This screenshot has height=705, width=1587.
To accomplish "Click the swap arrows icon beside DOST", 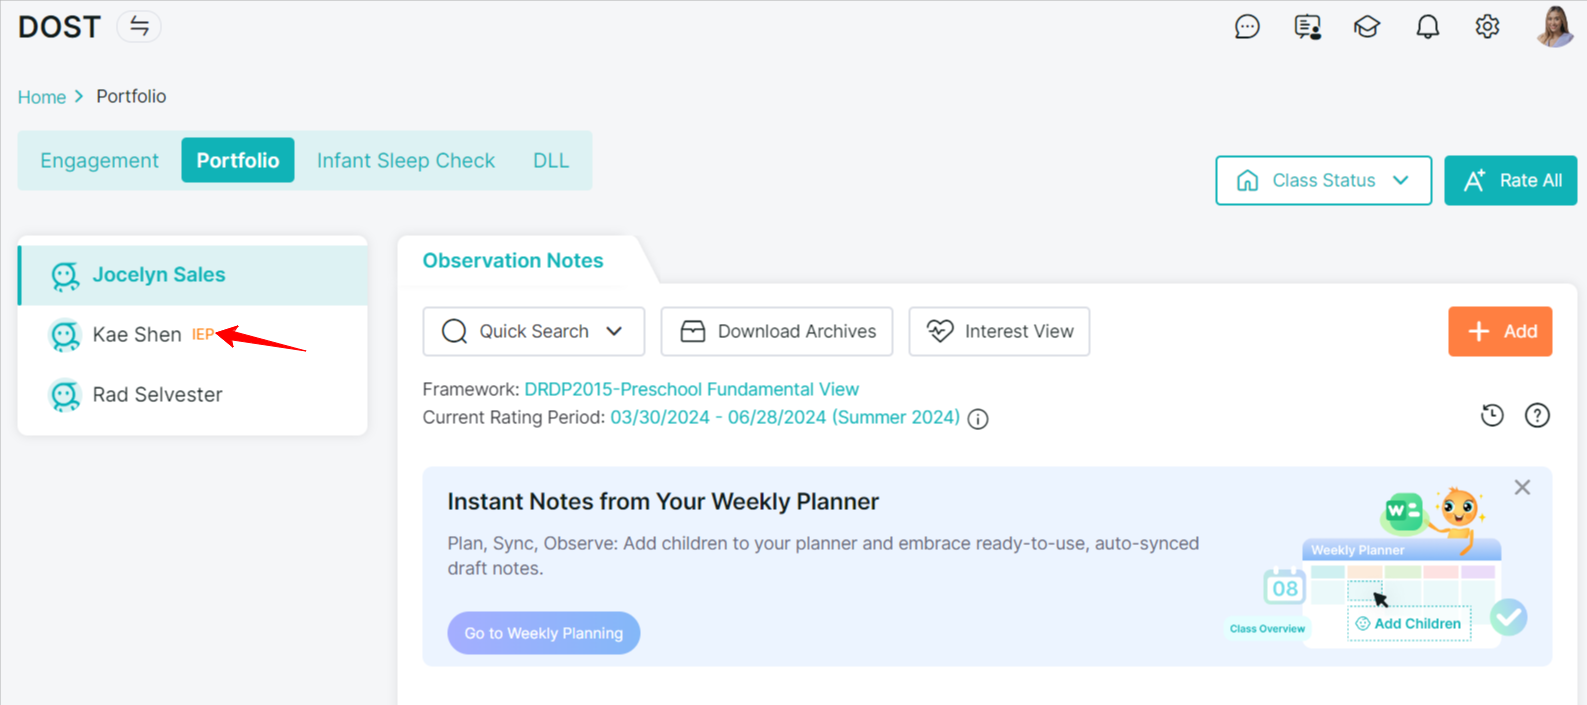I will tap(139, 27).
